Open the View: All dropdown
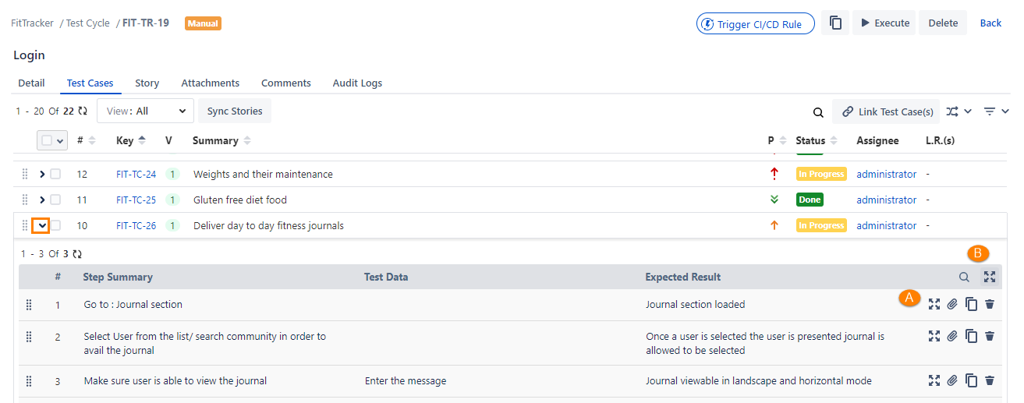The height and width of the screenshot is (403, 1024). (146, 112)
